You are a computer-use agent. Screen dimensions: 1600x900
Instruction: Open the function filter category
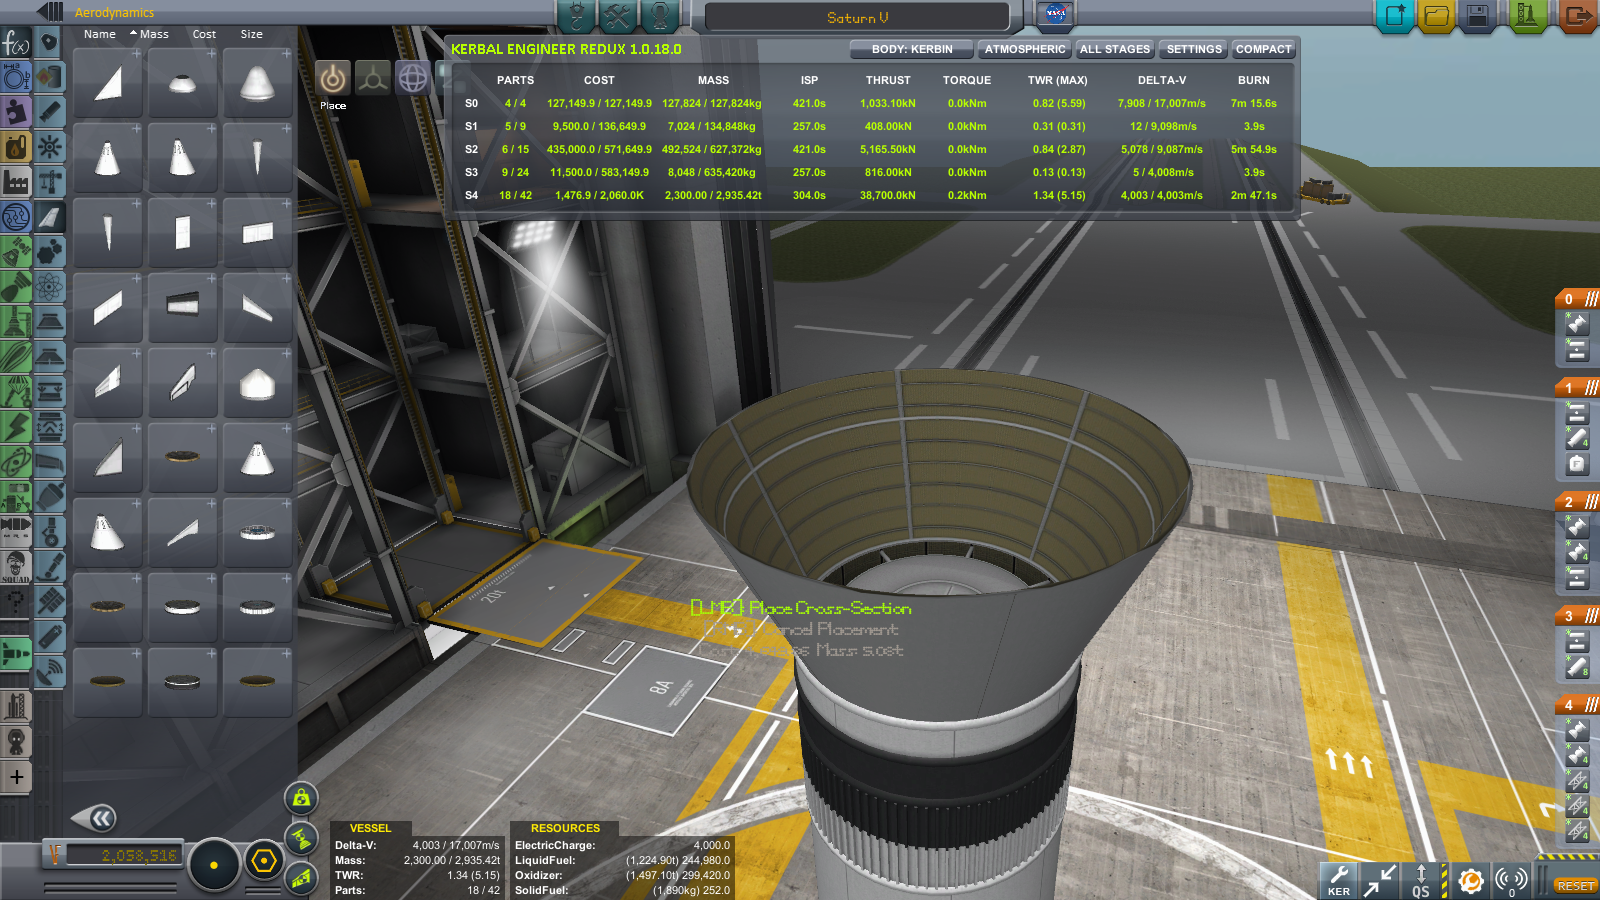click(16, 44)
